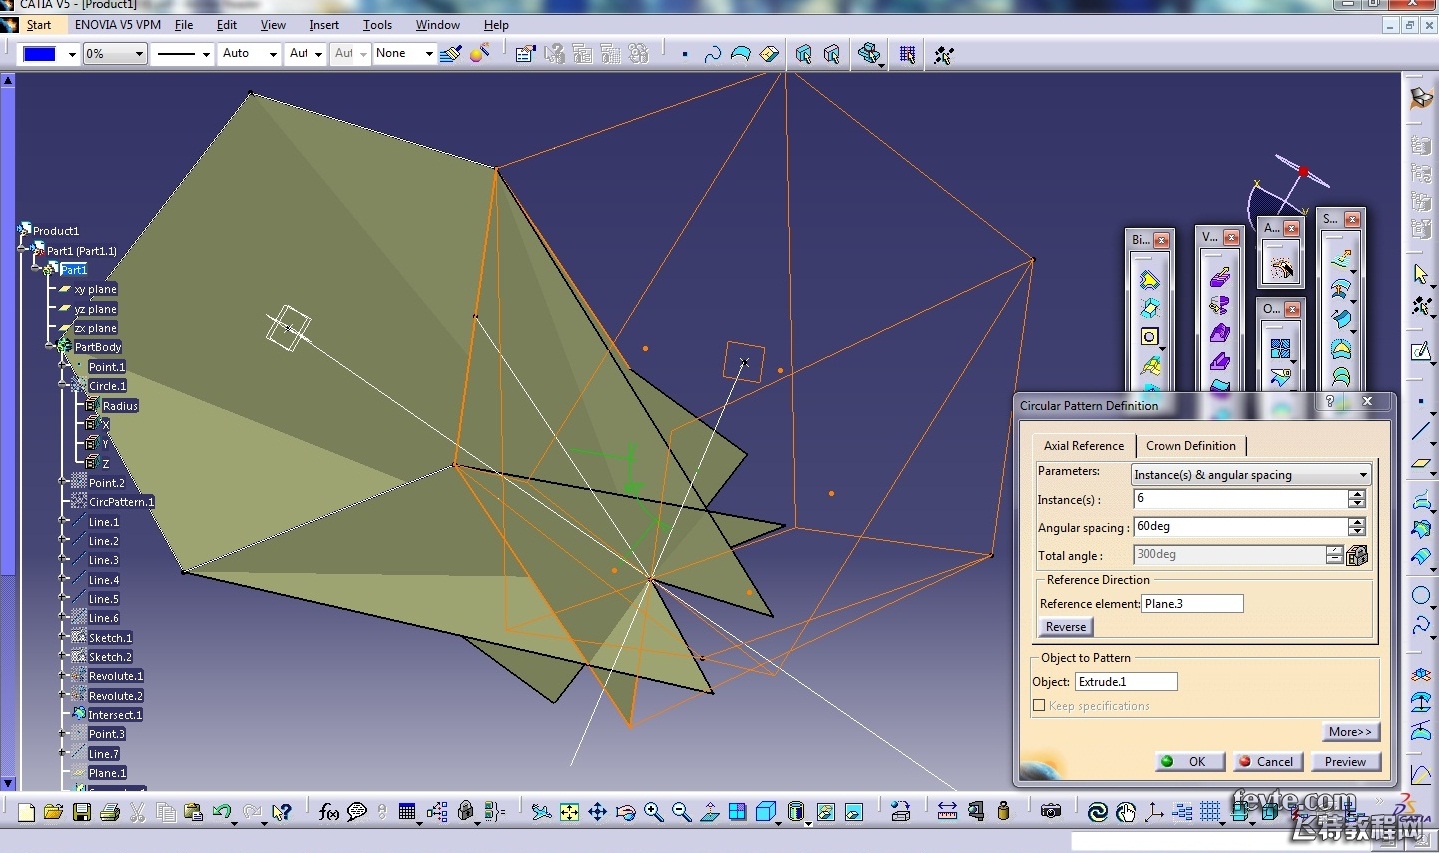Image resolution: width=1439 pixels, height=853 pixels.
Task: Select Intersect.1 in the tree
Action: click(x=115, y=715)
